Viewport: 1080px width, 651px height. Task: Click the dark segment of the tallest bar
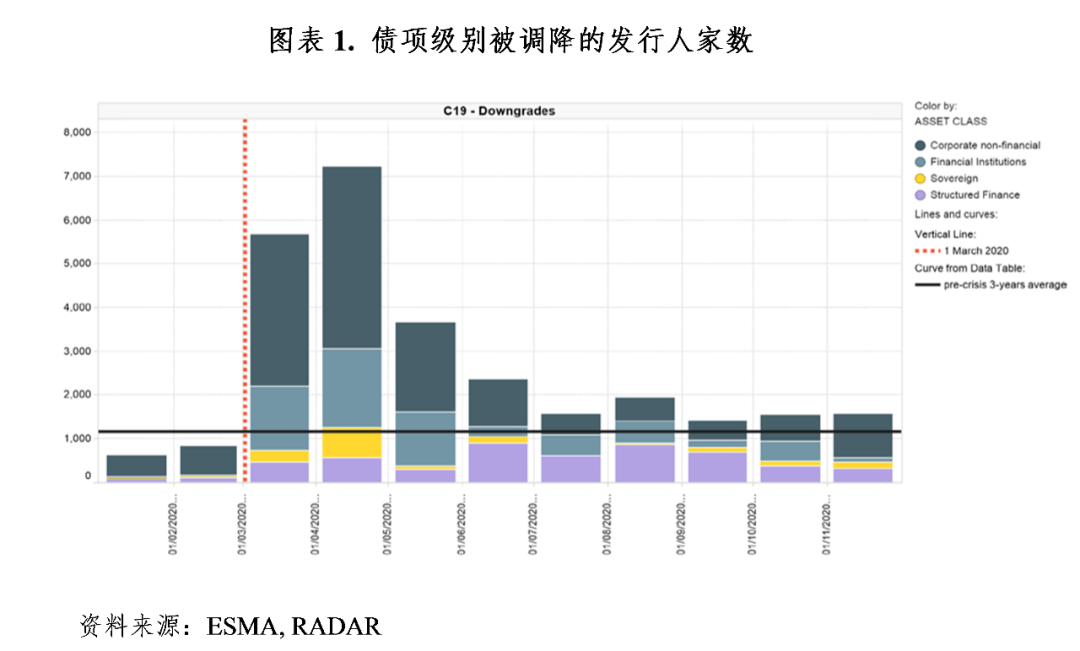point(351,255)
